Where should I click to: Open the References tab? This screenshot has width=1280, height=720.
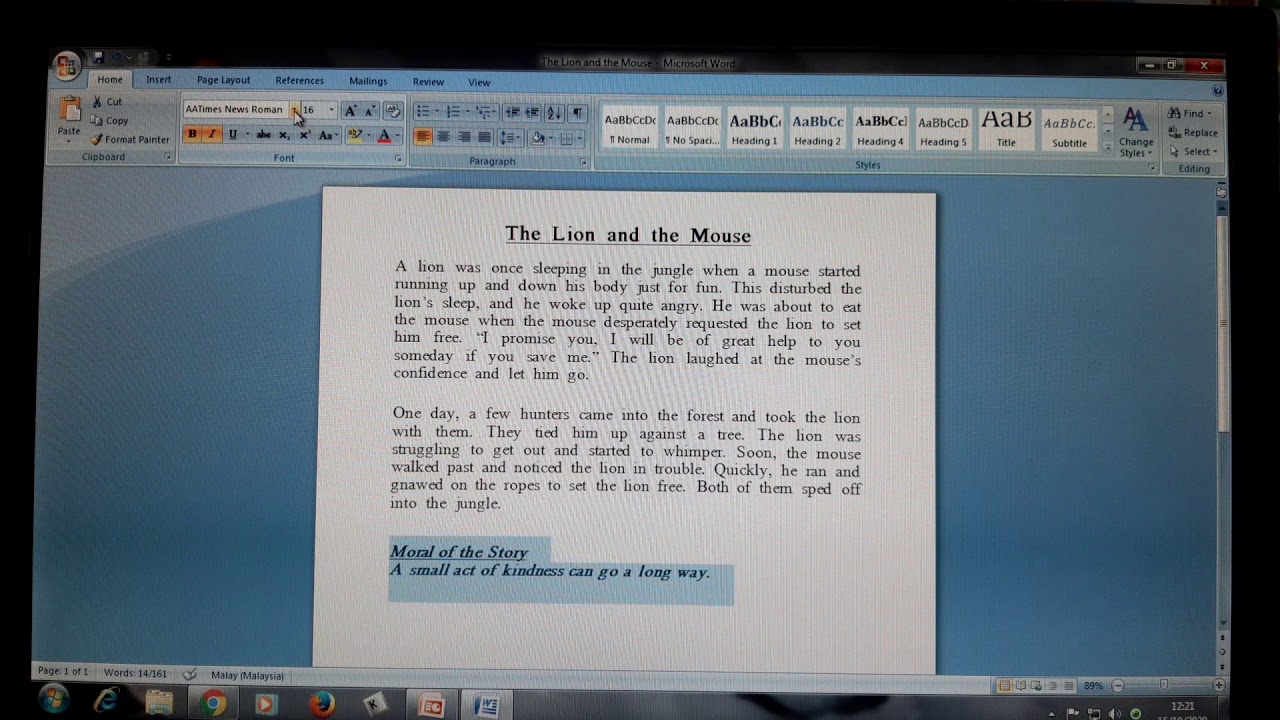click(x=299, y=81)
